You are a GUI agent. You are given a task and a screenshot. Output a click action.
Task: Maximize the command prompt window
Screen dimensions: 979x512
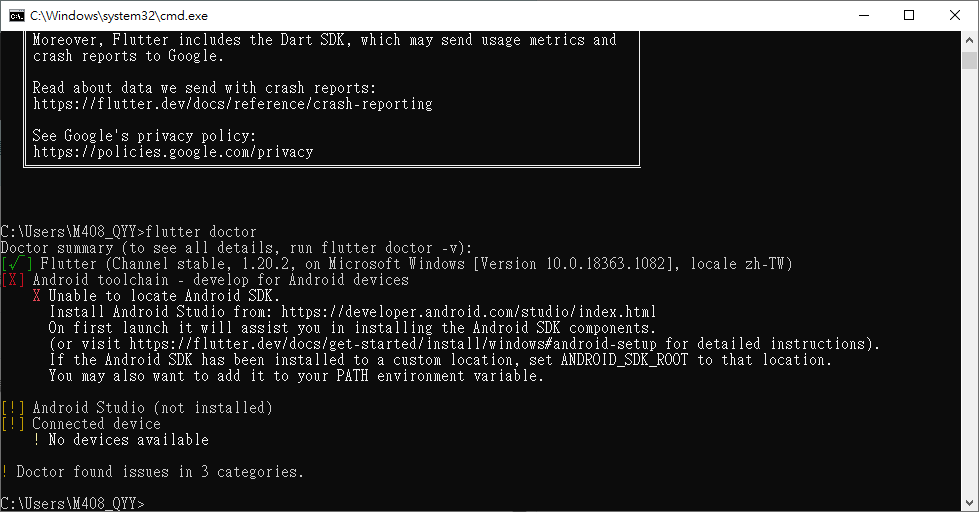909,16
